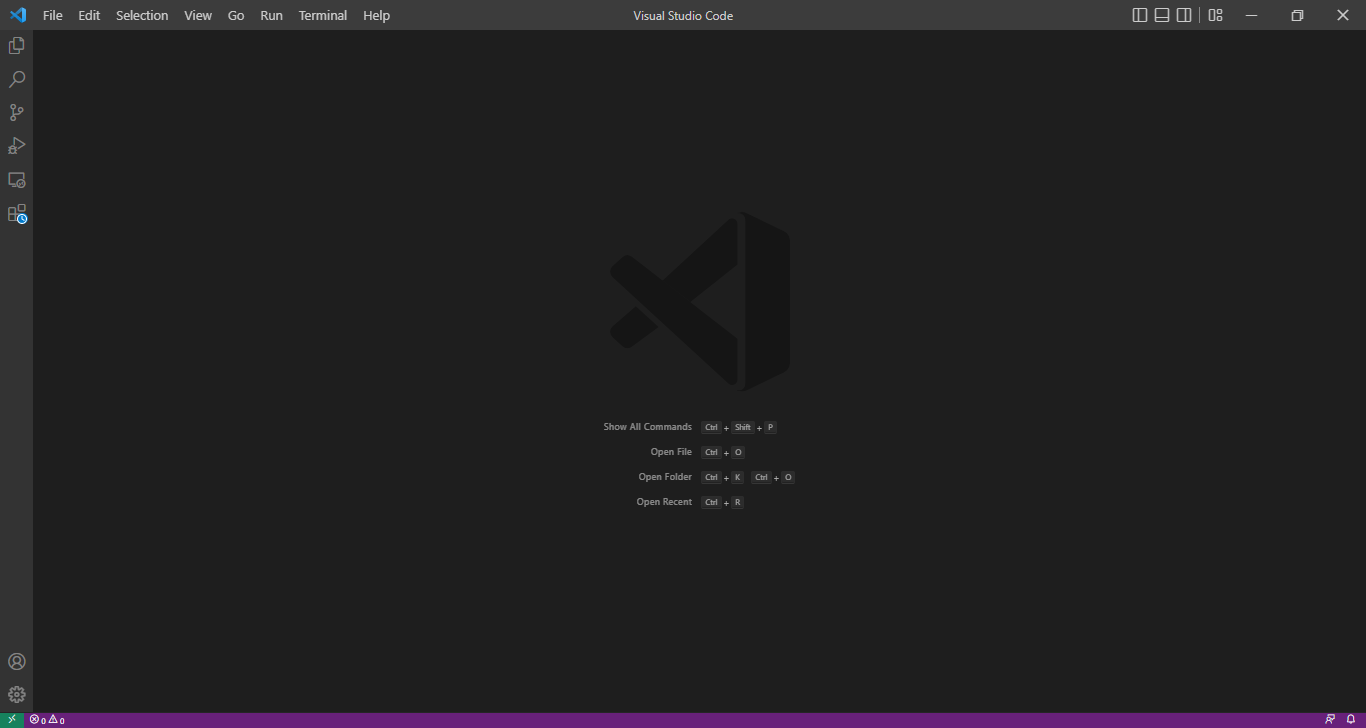Open the Customize Layout dropdown
This screenshot has height=728, width=1366.
click(1215, 15)
